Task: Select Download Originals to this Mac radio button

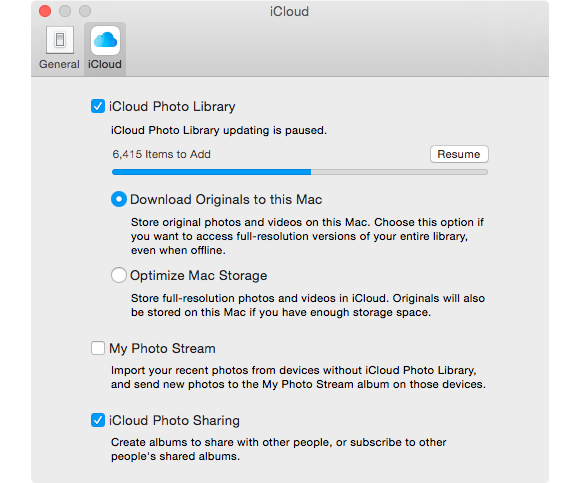Action: tap(119, 199)
